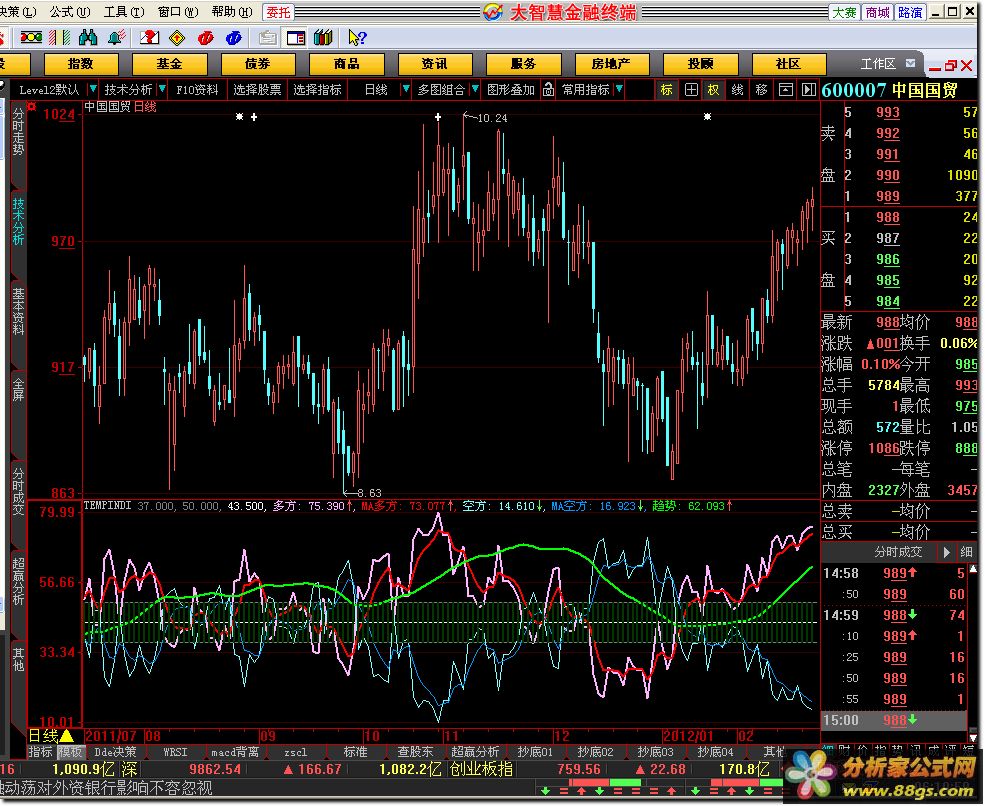Click F10资料 toolbar item
The height and width of the screenshot is (806, 985).
(197, 90)
